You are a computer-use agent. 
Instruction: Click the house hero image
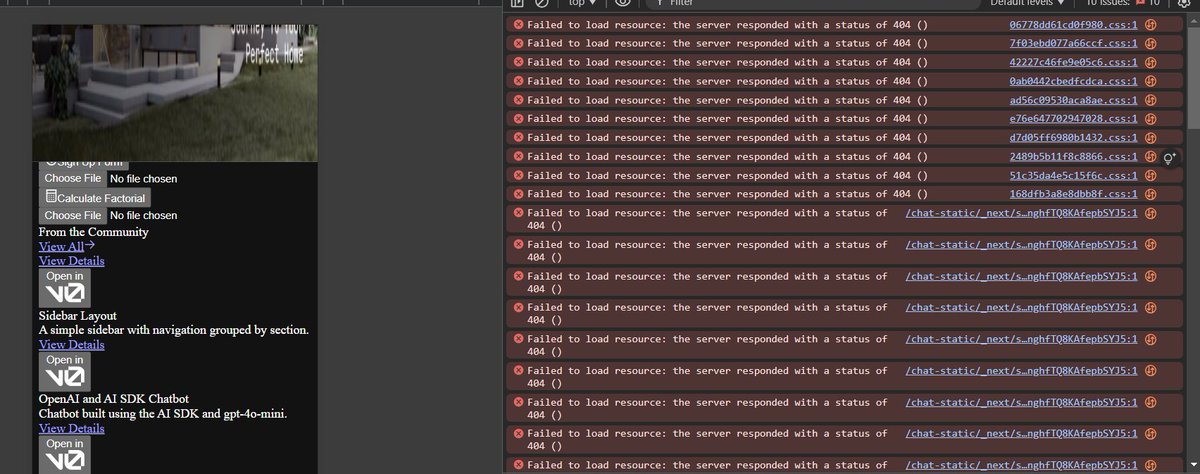tap(175, 93)
